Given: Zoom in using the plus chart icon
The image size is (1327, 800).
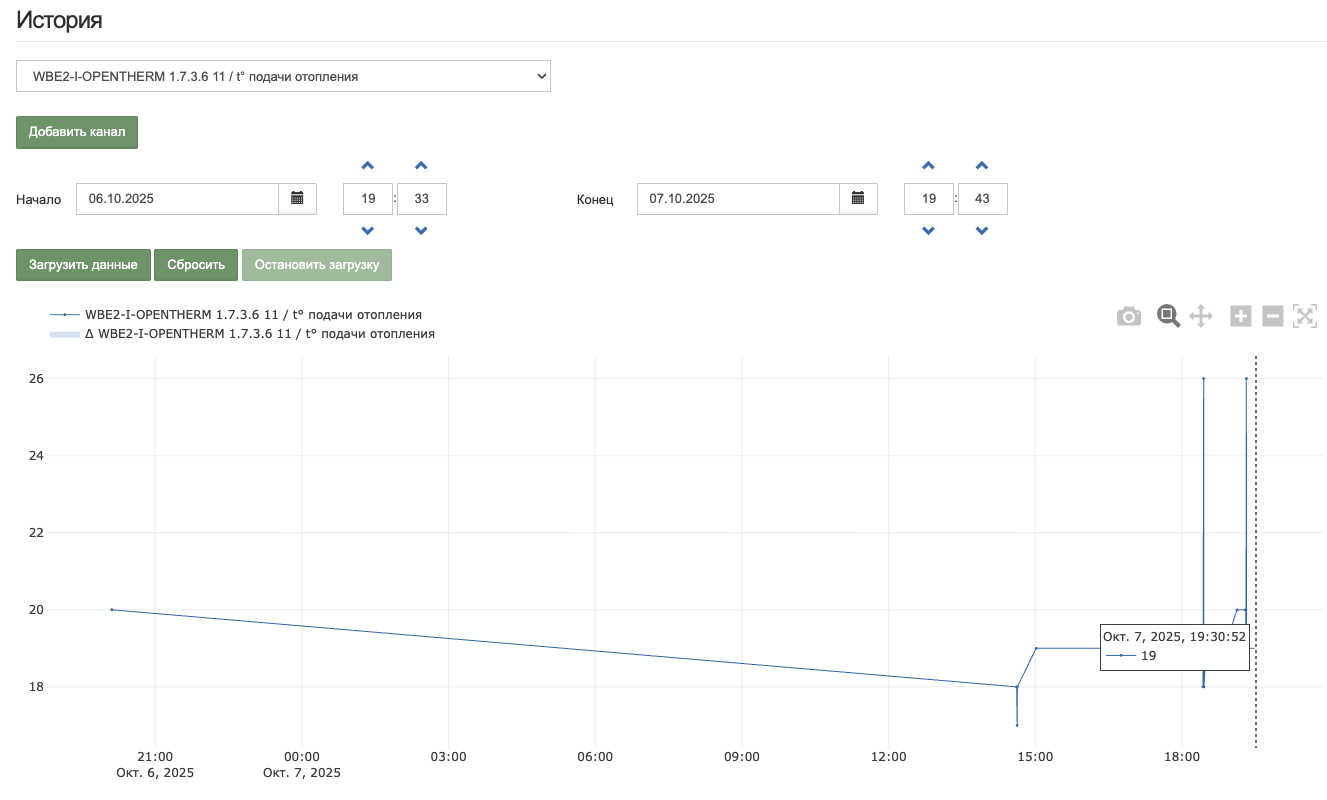Looking at the screenshot, I should coord(1241,316).
